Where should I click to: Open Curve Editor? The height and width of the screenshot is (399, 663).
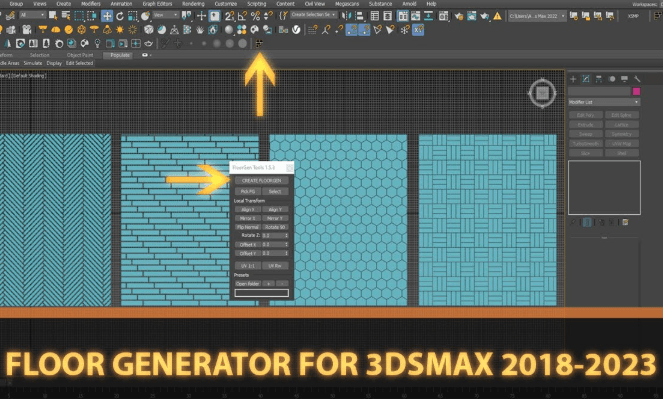416,16
